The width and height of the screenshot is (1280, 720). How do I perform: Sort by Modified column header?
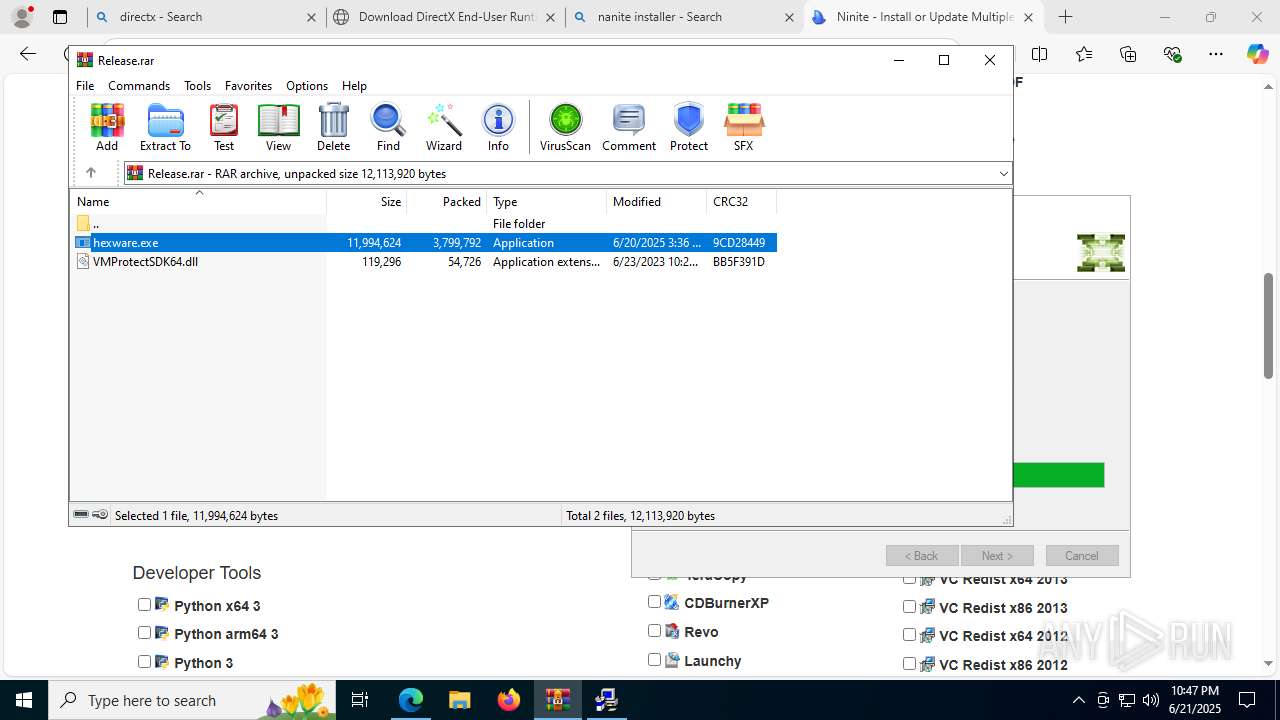tap(657, 201)
